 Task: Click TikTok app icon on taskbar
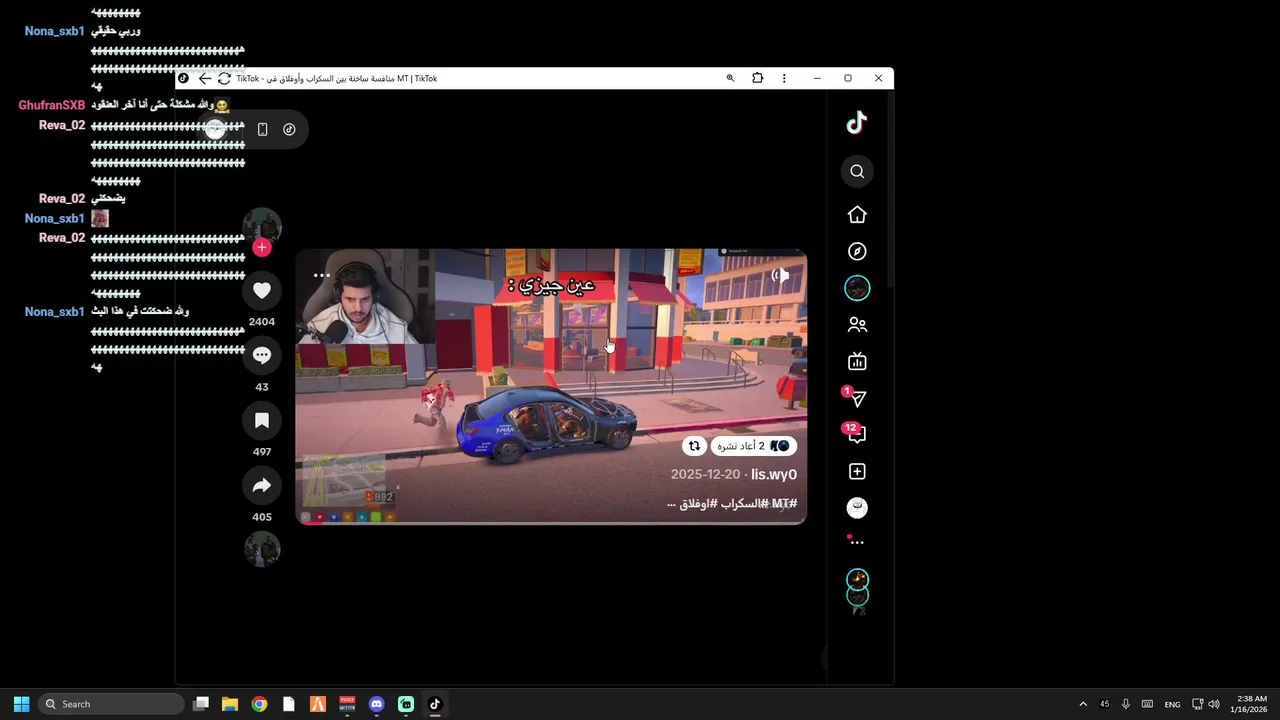click(435, 704)
